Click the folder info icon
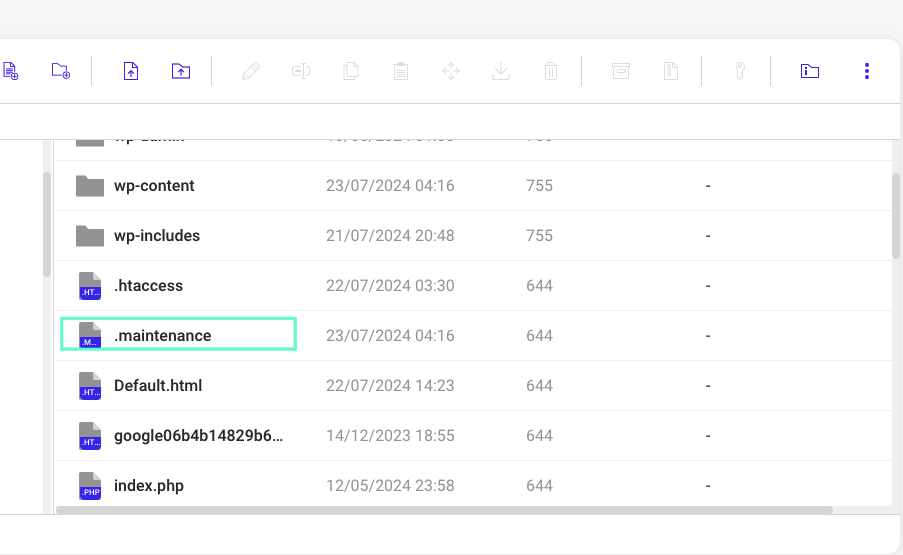The height and width of the screenshot is (555, 903). click(810, 71)
